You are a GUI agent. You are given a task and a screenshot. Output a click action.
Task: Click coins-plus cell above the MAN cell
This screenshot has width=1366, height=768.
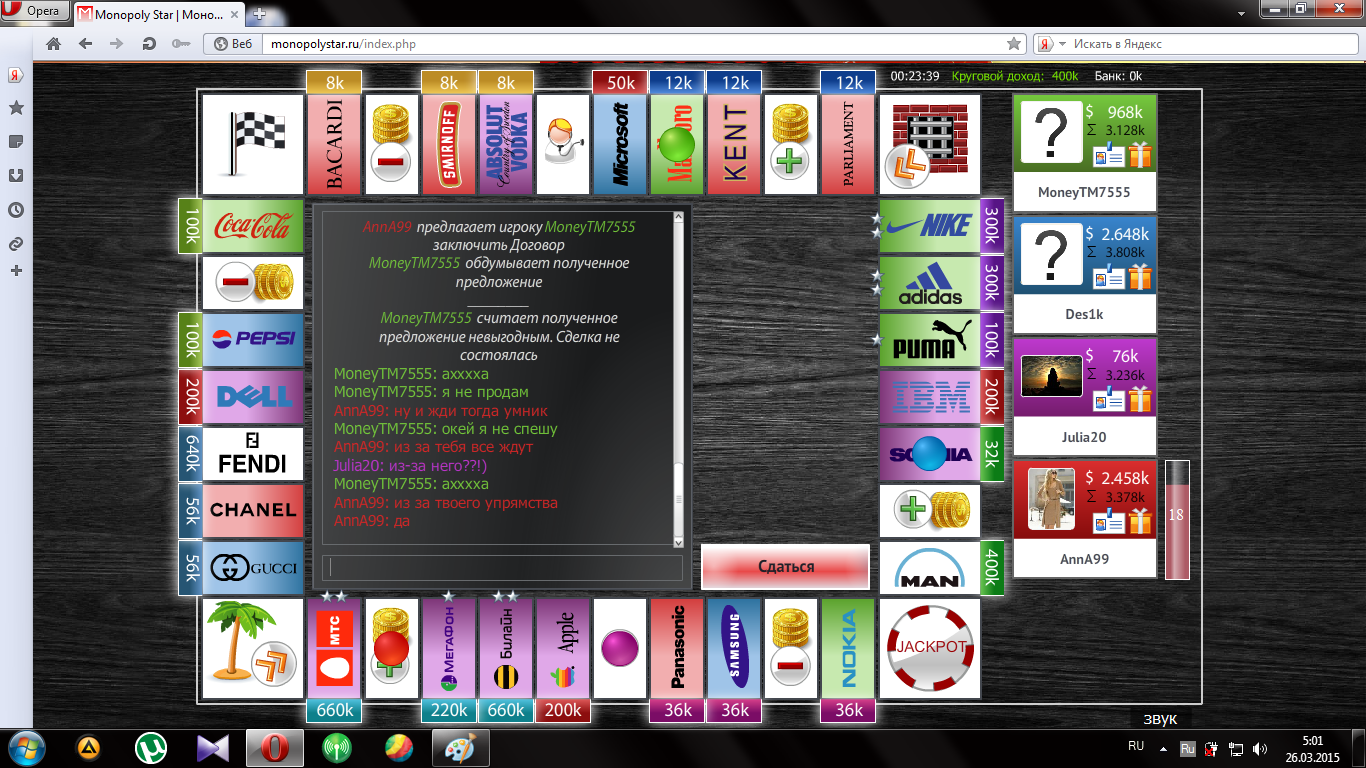click(930, 511)
